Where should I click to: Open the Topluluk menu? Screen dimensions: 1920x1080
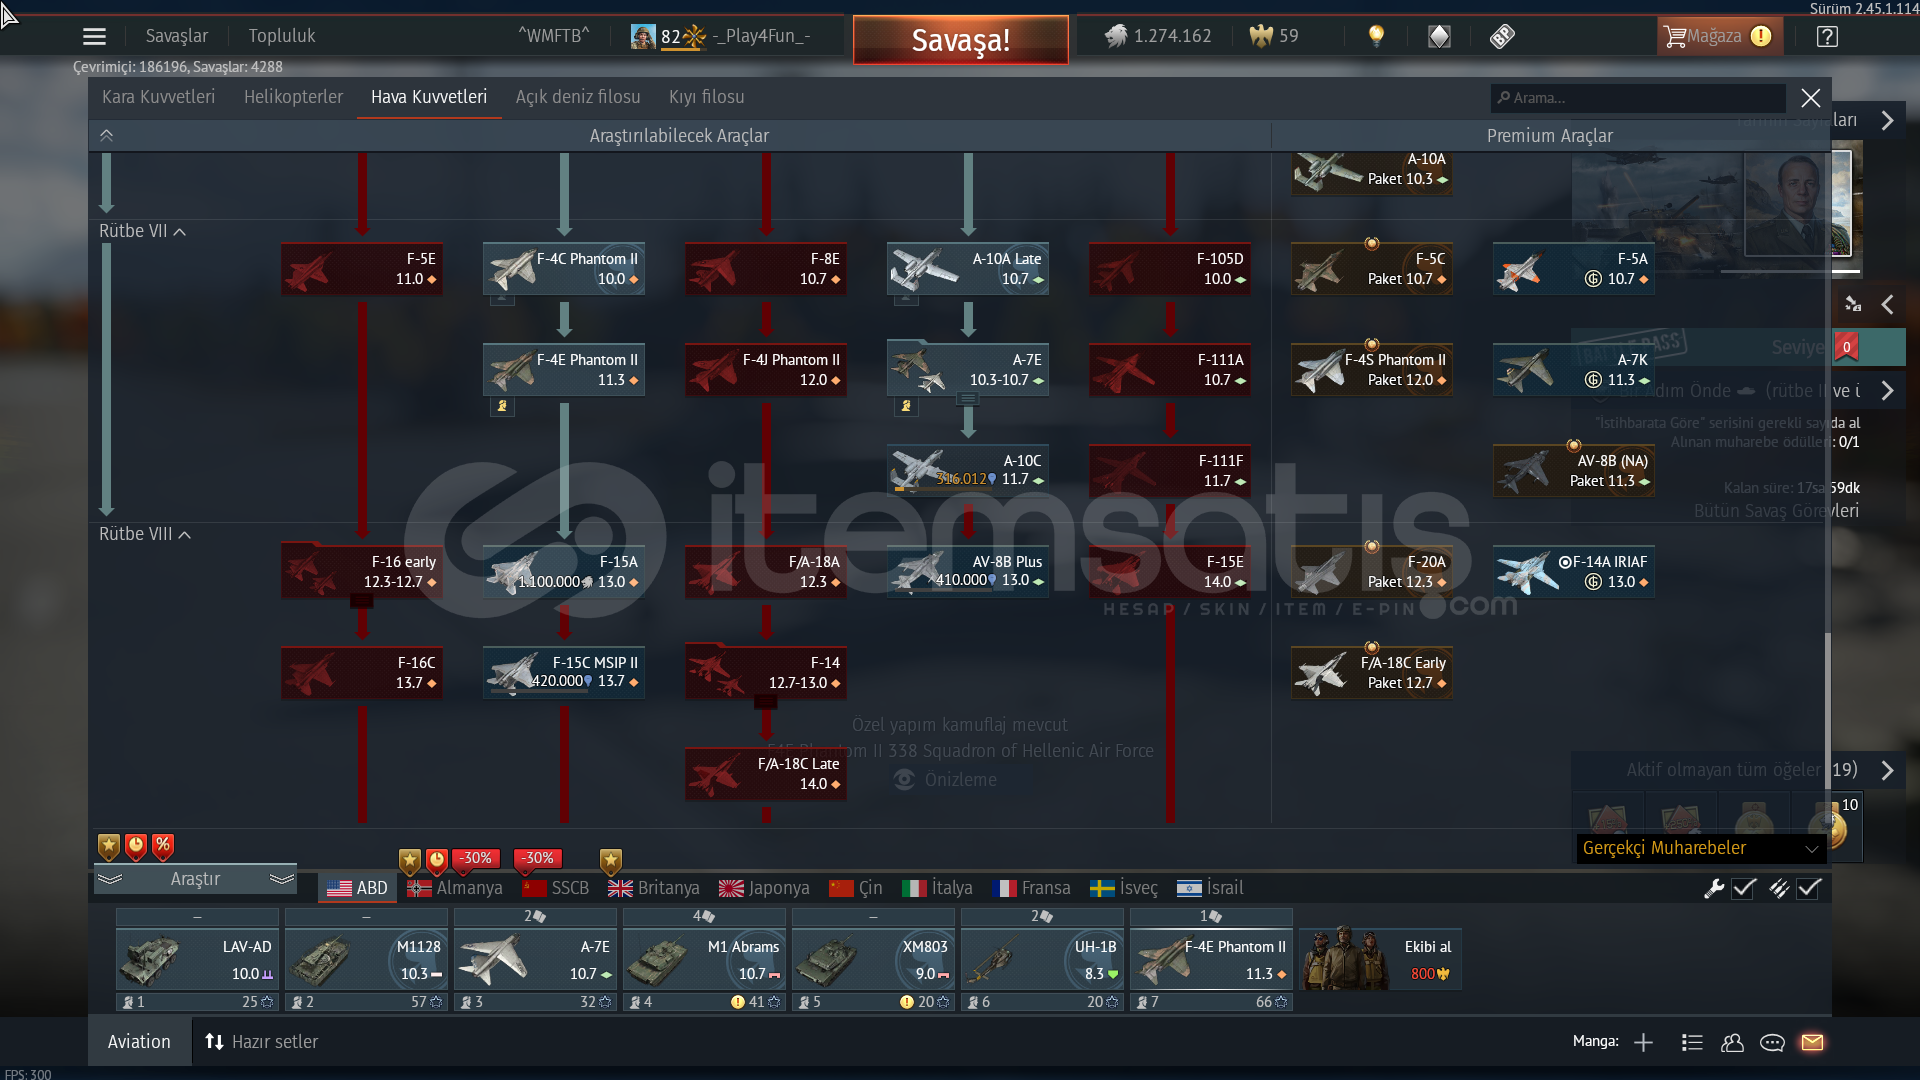(x=282, y=36)
